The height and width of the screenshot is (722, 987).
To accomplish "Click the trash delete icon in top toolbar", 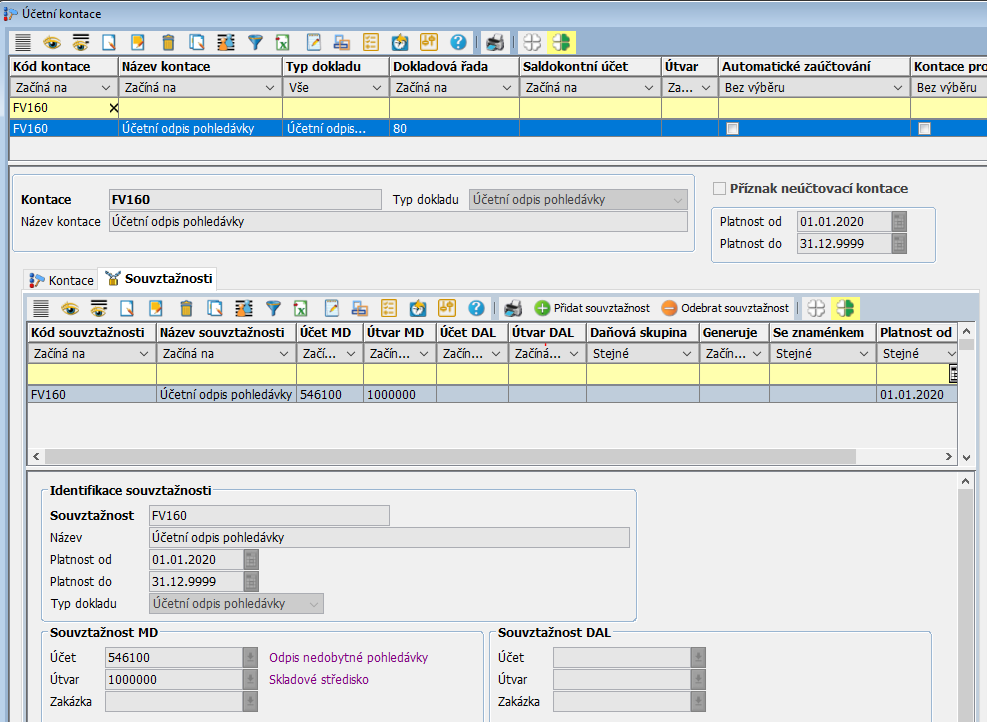I will (x=168, y=43).
